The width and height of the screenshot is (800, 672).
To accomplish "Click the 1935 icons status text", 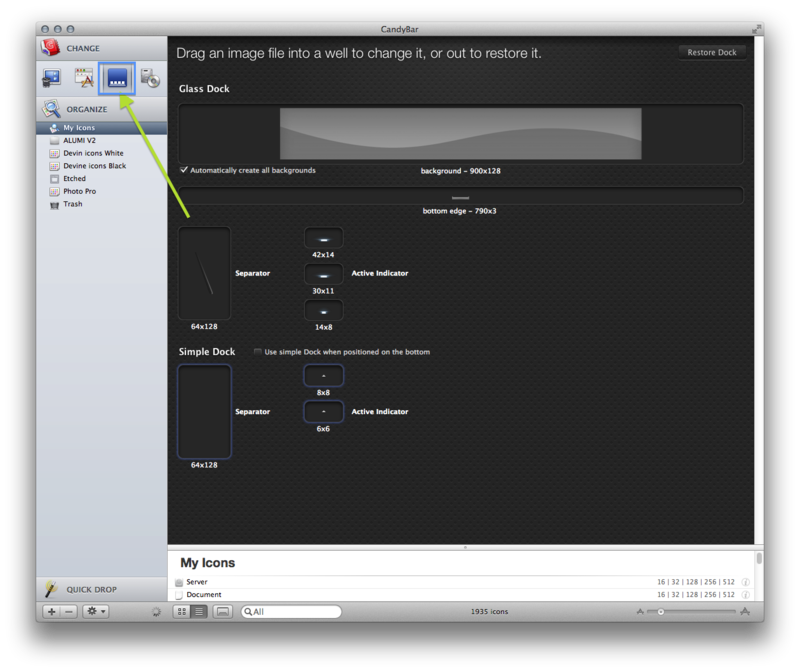I will click(x=489, y=611).
